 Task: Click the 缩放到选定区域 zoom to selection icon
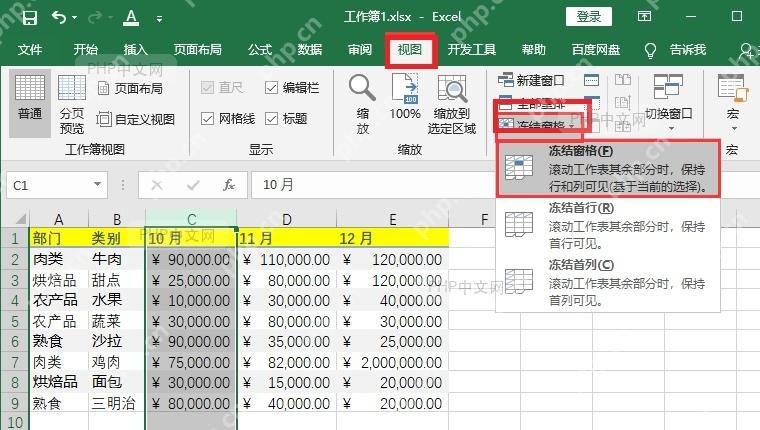tap(452, 88)
